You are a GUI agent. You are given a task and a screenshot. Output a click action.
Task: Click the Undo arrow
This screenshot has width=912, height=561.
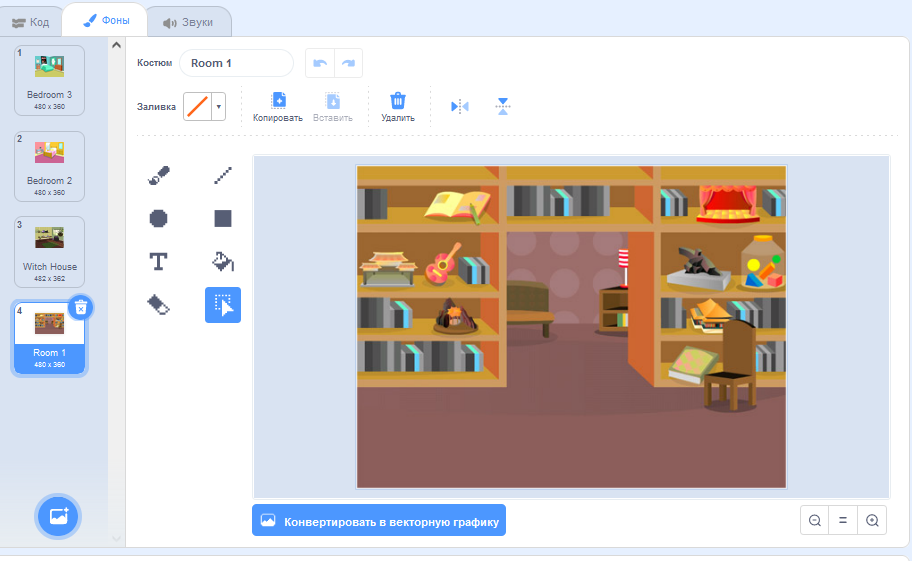point(320,63)
